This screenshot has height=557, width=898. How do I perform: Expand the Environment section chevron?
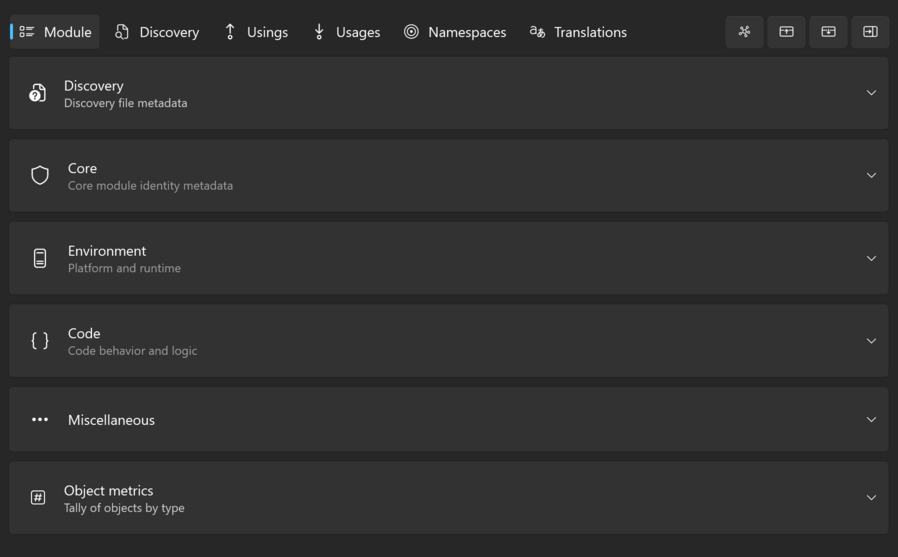click(x=871, y=258)
